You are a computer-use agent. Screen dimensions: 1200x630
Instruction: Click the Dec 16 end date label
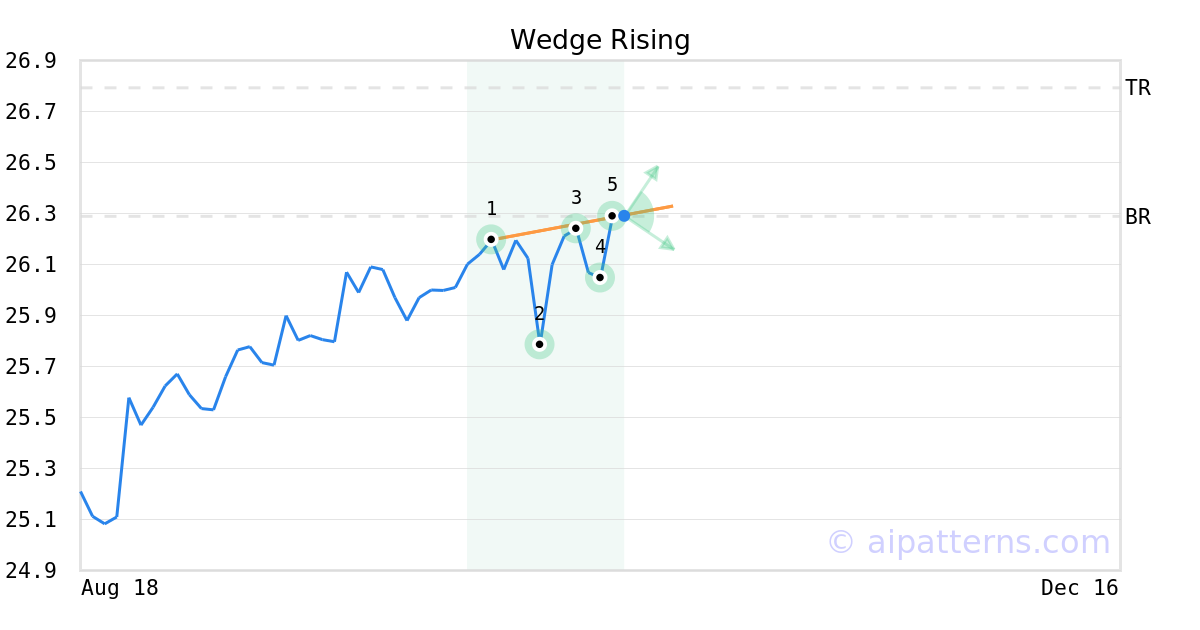1079,588
